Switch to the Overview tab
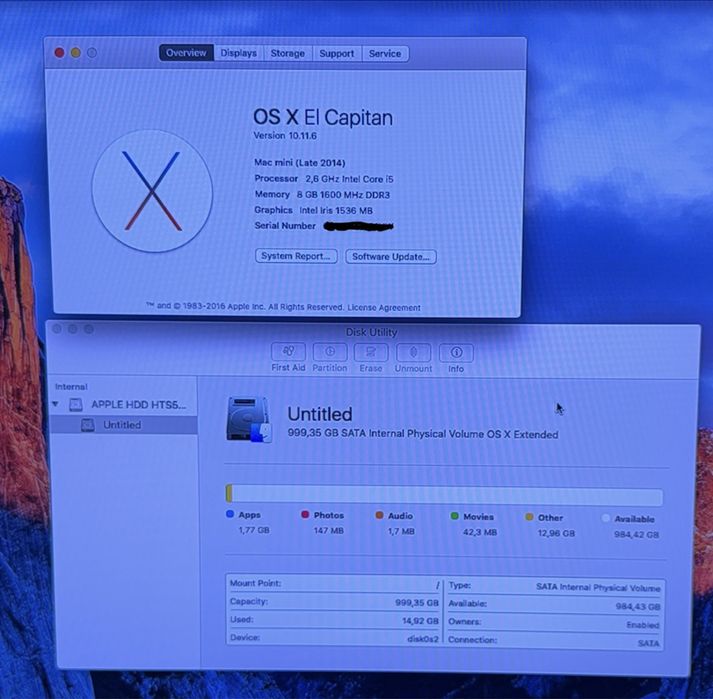This screenshot has height=699, width=713. pyautogui.click(x=186, y=53)
